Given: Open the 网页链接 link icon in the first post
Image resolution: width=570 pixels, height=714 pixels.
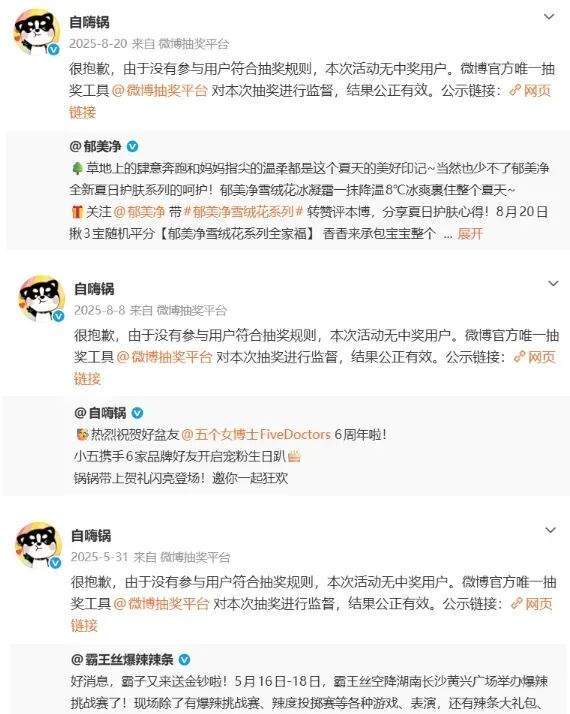Looking at the screenshot, I should coord(515,90).
